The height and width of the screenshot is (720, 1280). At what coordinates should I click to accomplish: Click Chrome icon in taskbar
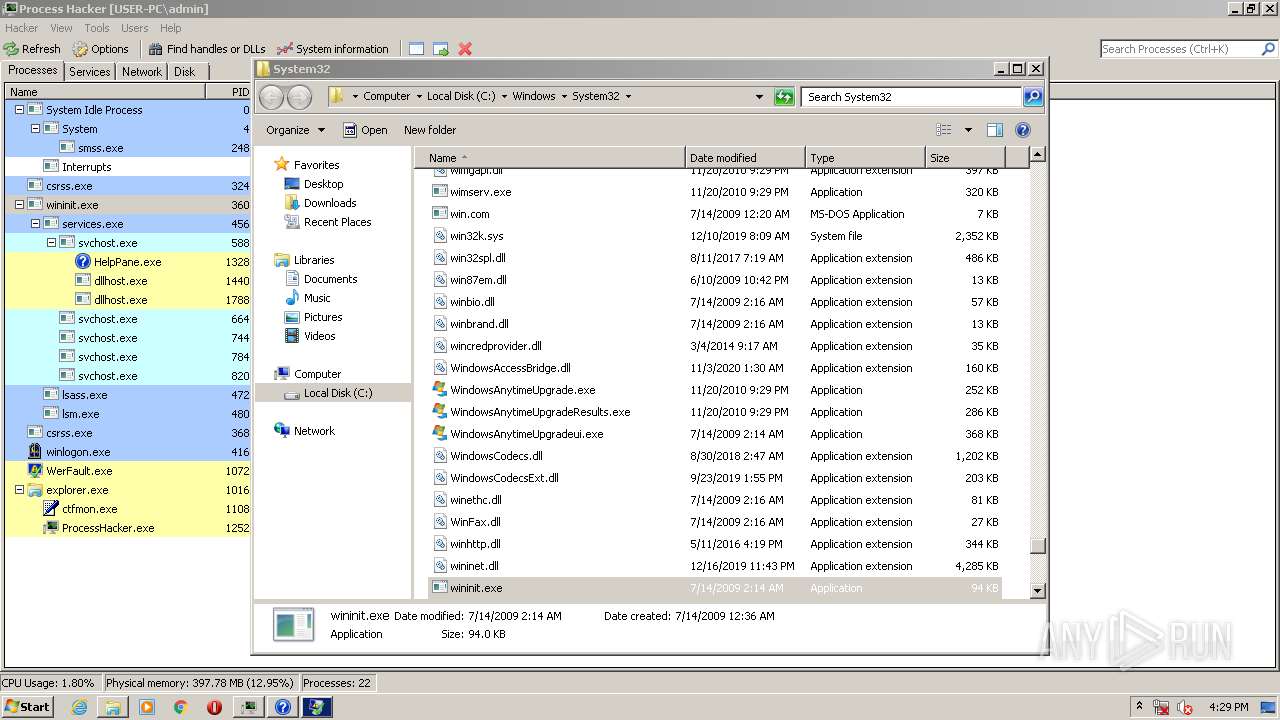[181, 707]
